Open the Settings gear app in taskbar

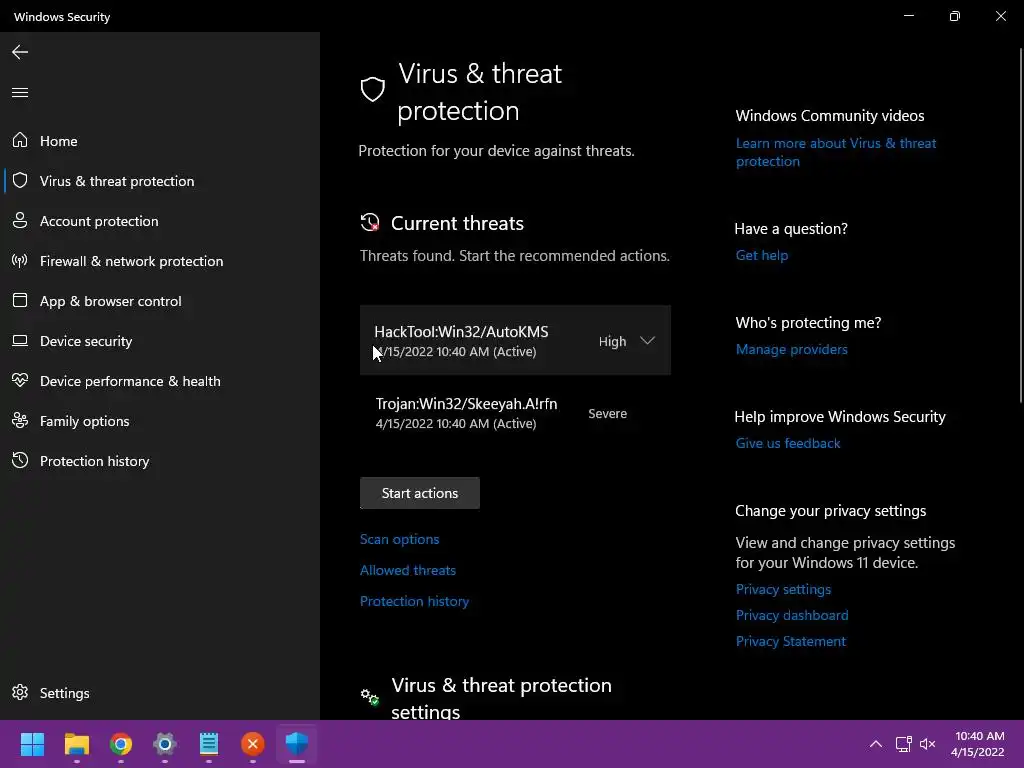click(165, 744)
